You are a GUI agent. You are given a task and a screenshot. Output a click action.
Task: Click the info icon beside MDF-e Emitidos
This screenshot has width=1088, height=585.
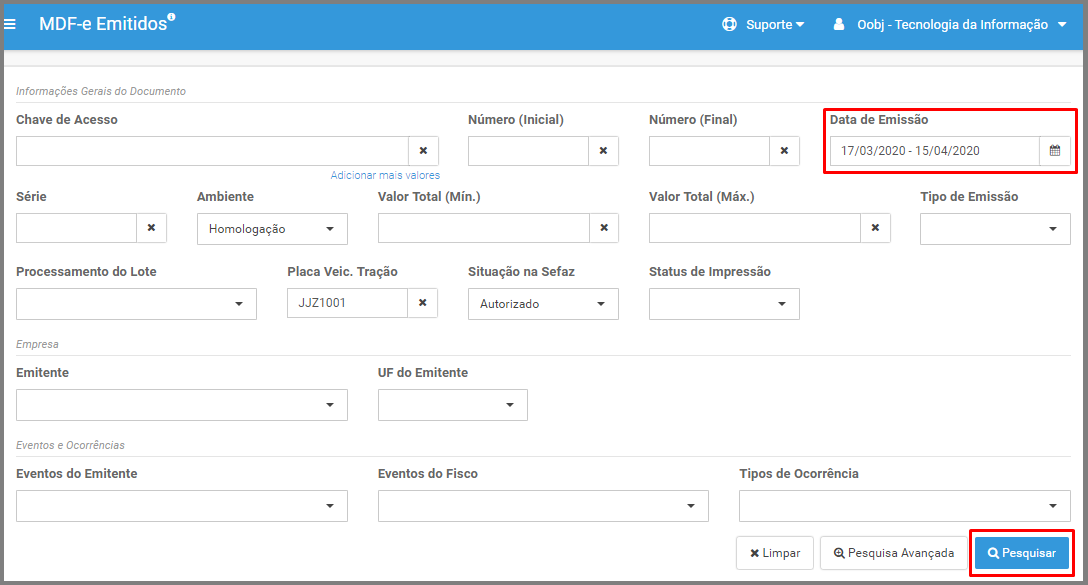[x=171, y=17]
